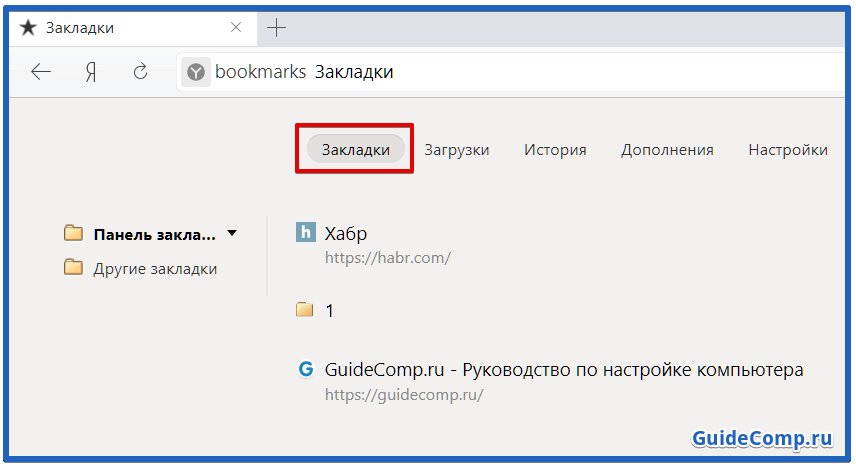Select the Другие закладки folder

pyautogui.click(x=155, y=268)
